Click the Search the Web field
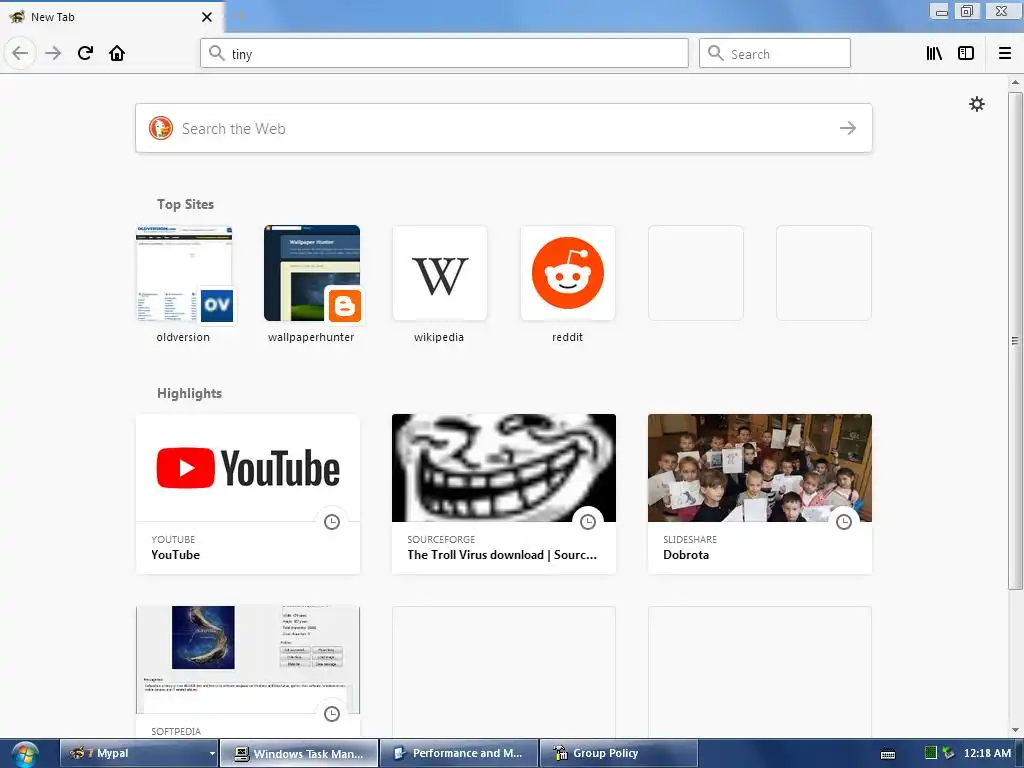The height and width of the screenshot is (768, 1024). click(x=504, y=128)
